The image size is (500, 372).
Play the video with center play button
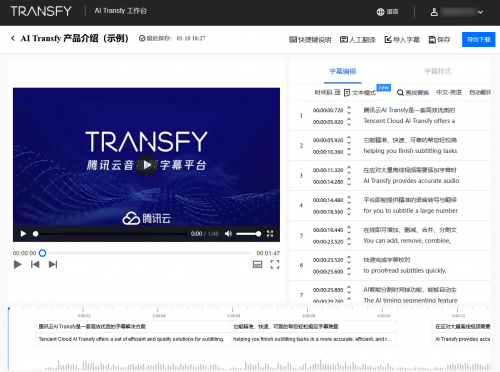pyautogui.click(x=147, y=165)
